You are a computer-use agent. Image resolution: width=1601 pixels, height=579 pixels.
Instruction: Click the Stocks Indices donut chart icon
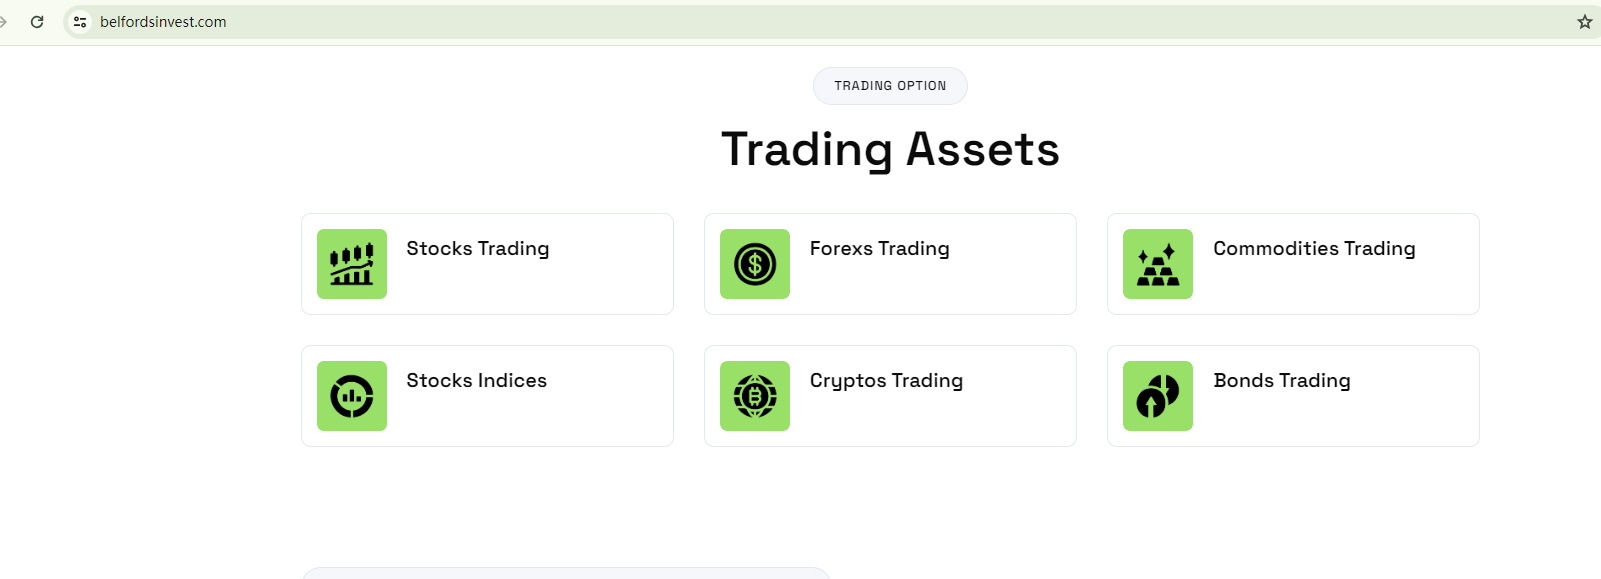click(352, 396)
